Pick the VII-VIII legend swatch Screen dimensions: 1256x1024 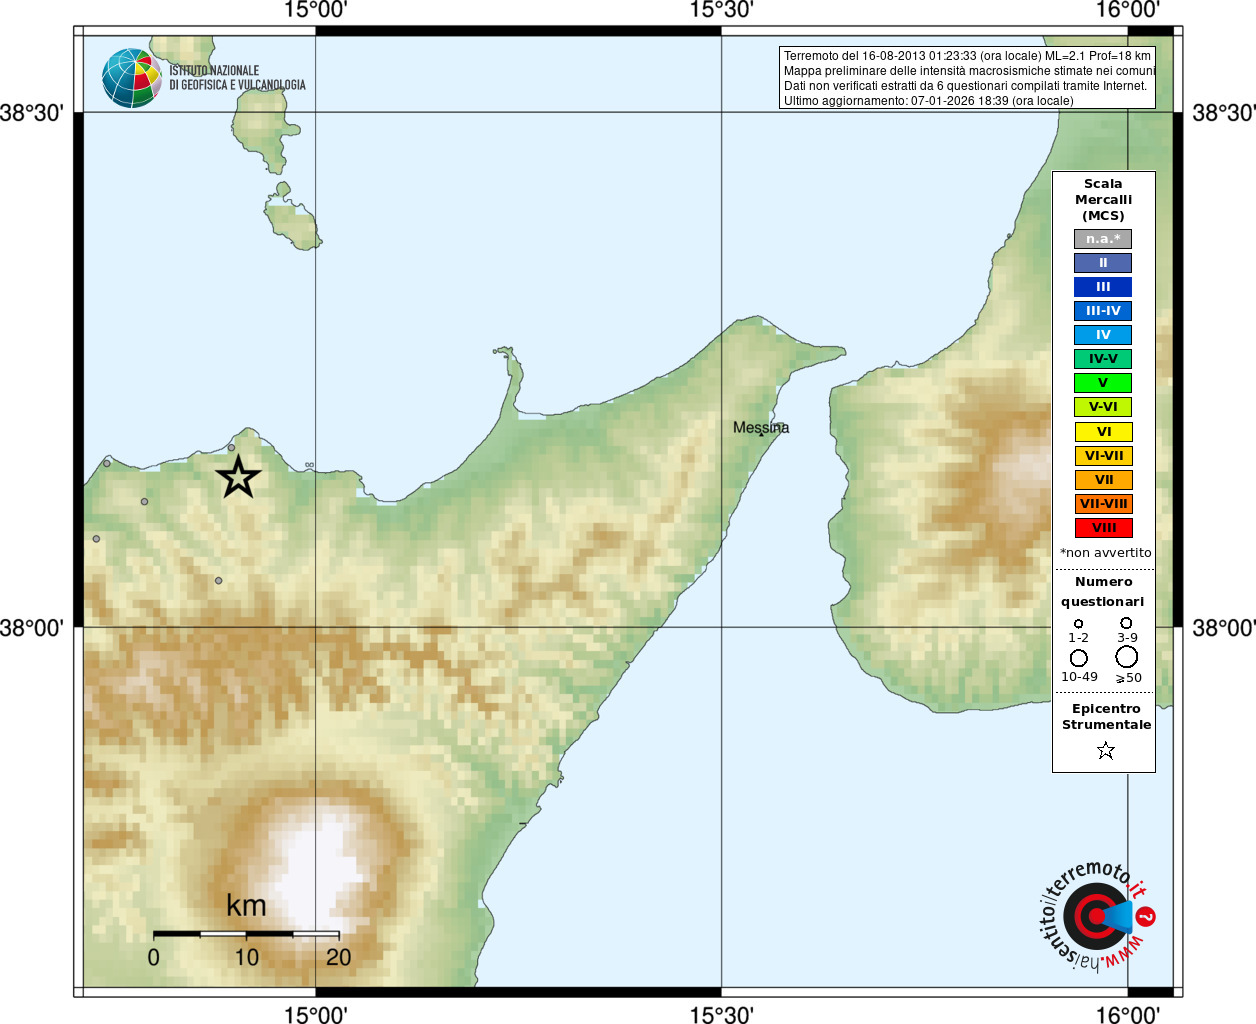[1103, 504]
